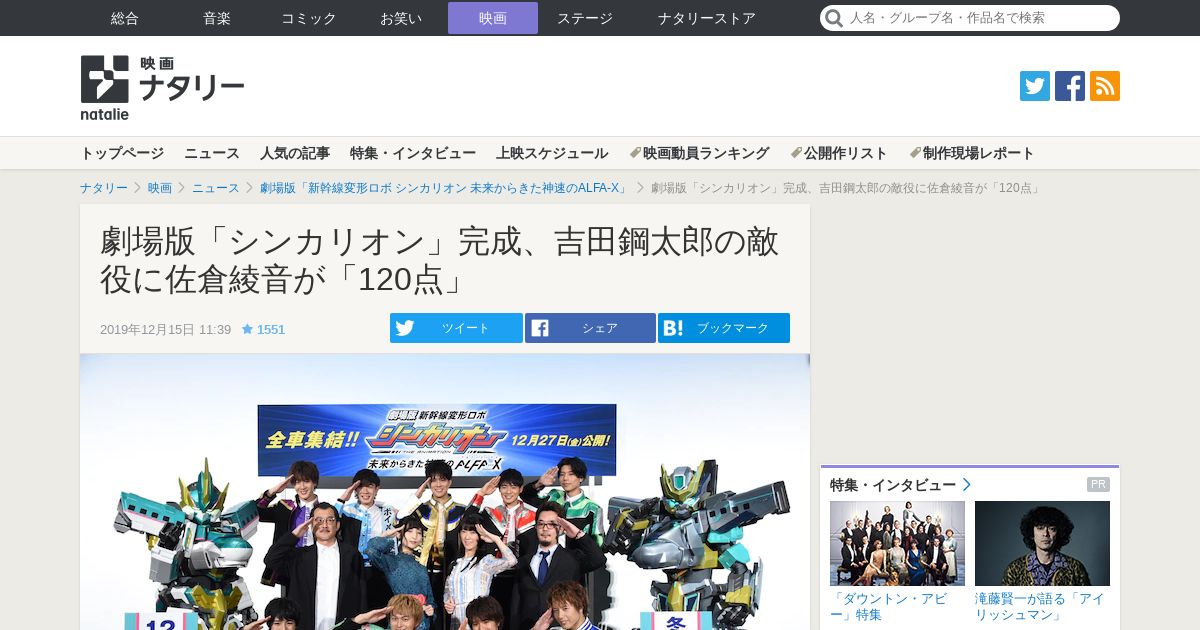
Task: Open the main Shinkalion cast event photo
Action: (445, 492)
